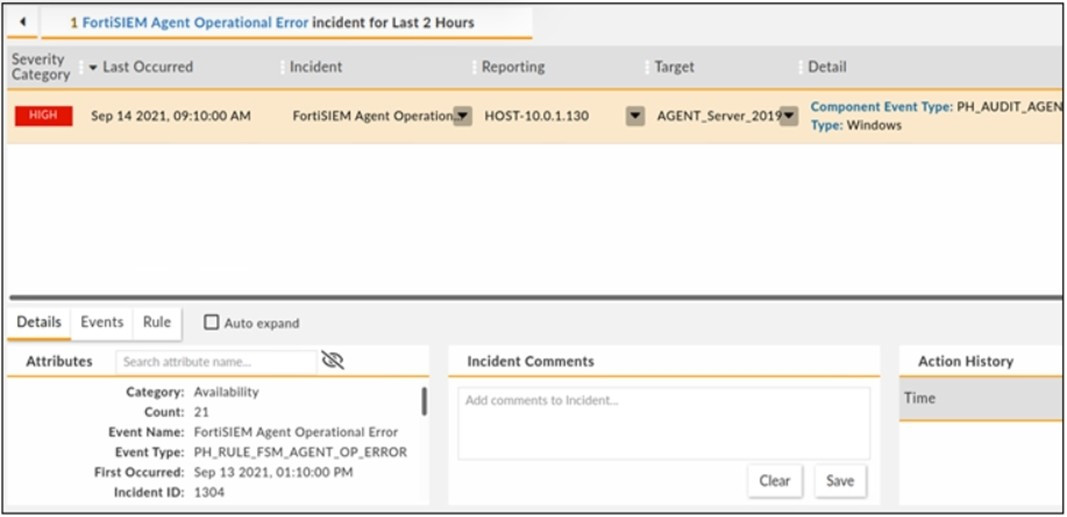Switch to the Events tab
The height and width of the screenshot is (517, 1067).
pos(102,322)
